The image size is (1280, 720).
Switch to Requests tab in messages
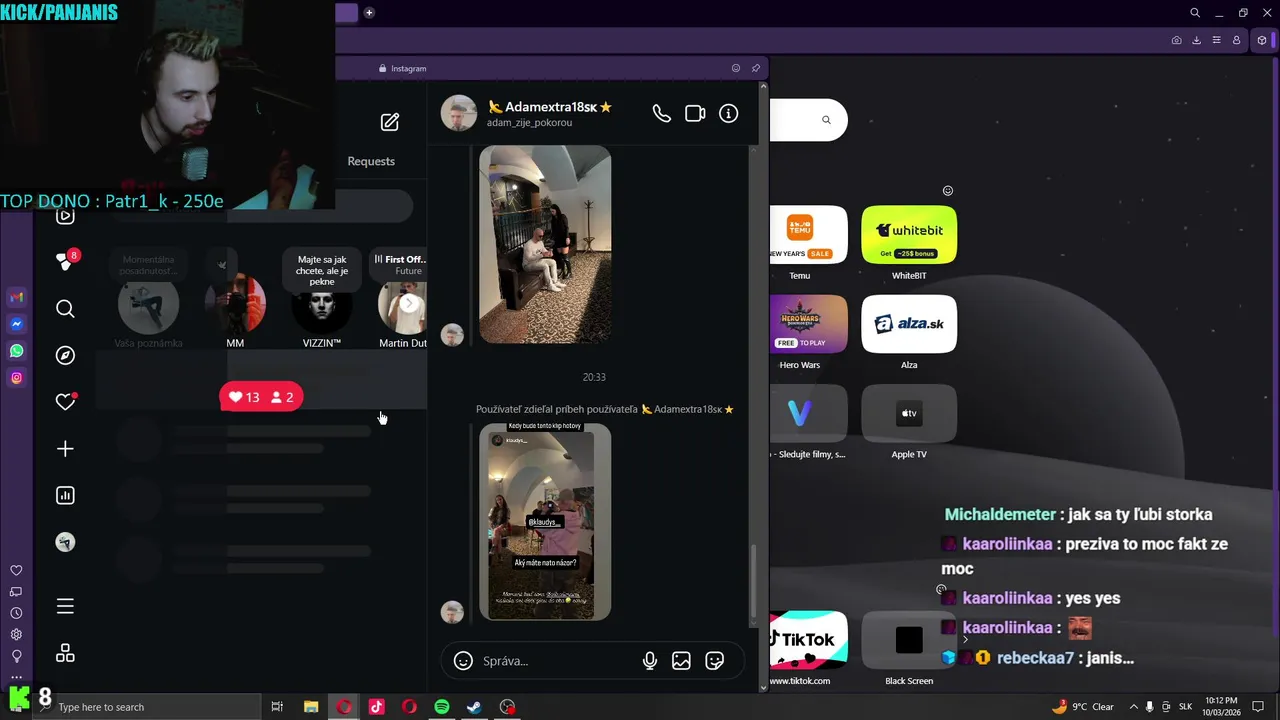371,161
